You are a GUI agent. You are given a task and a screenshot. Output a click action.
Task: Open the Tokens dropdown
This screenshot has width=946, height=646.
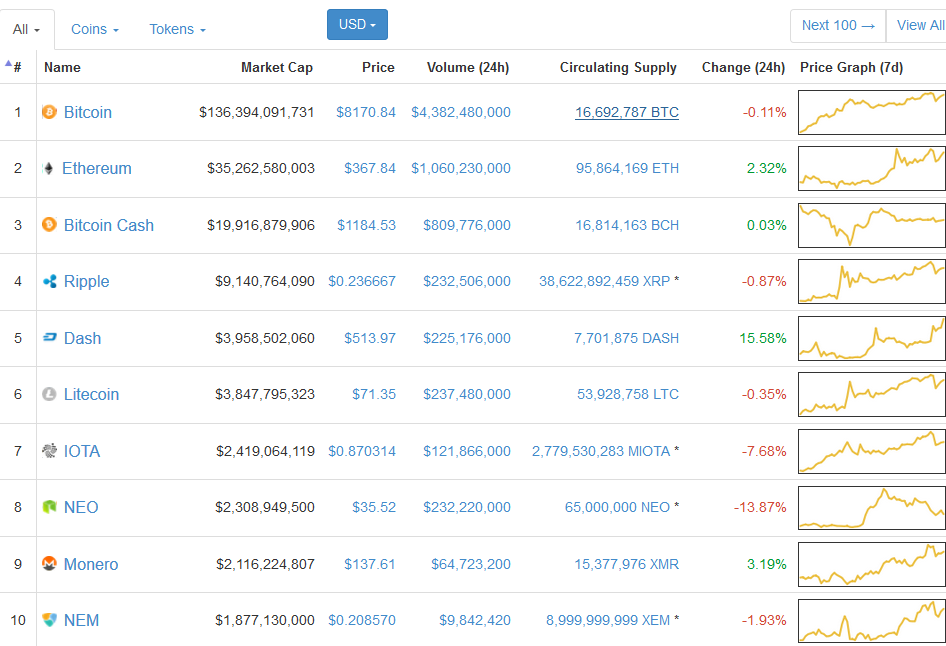point(176,29)
